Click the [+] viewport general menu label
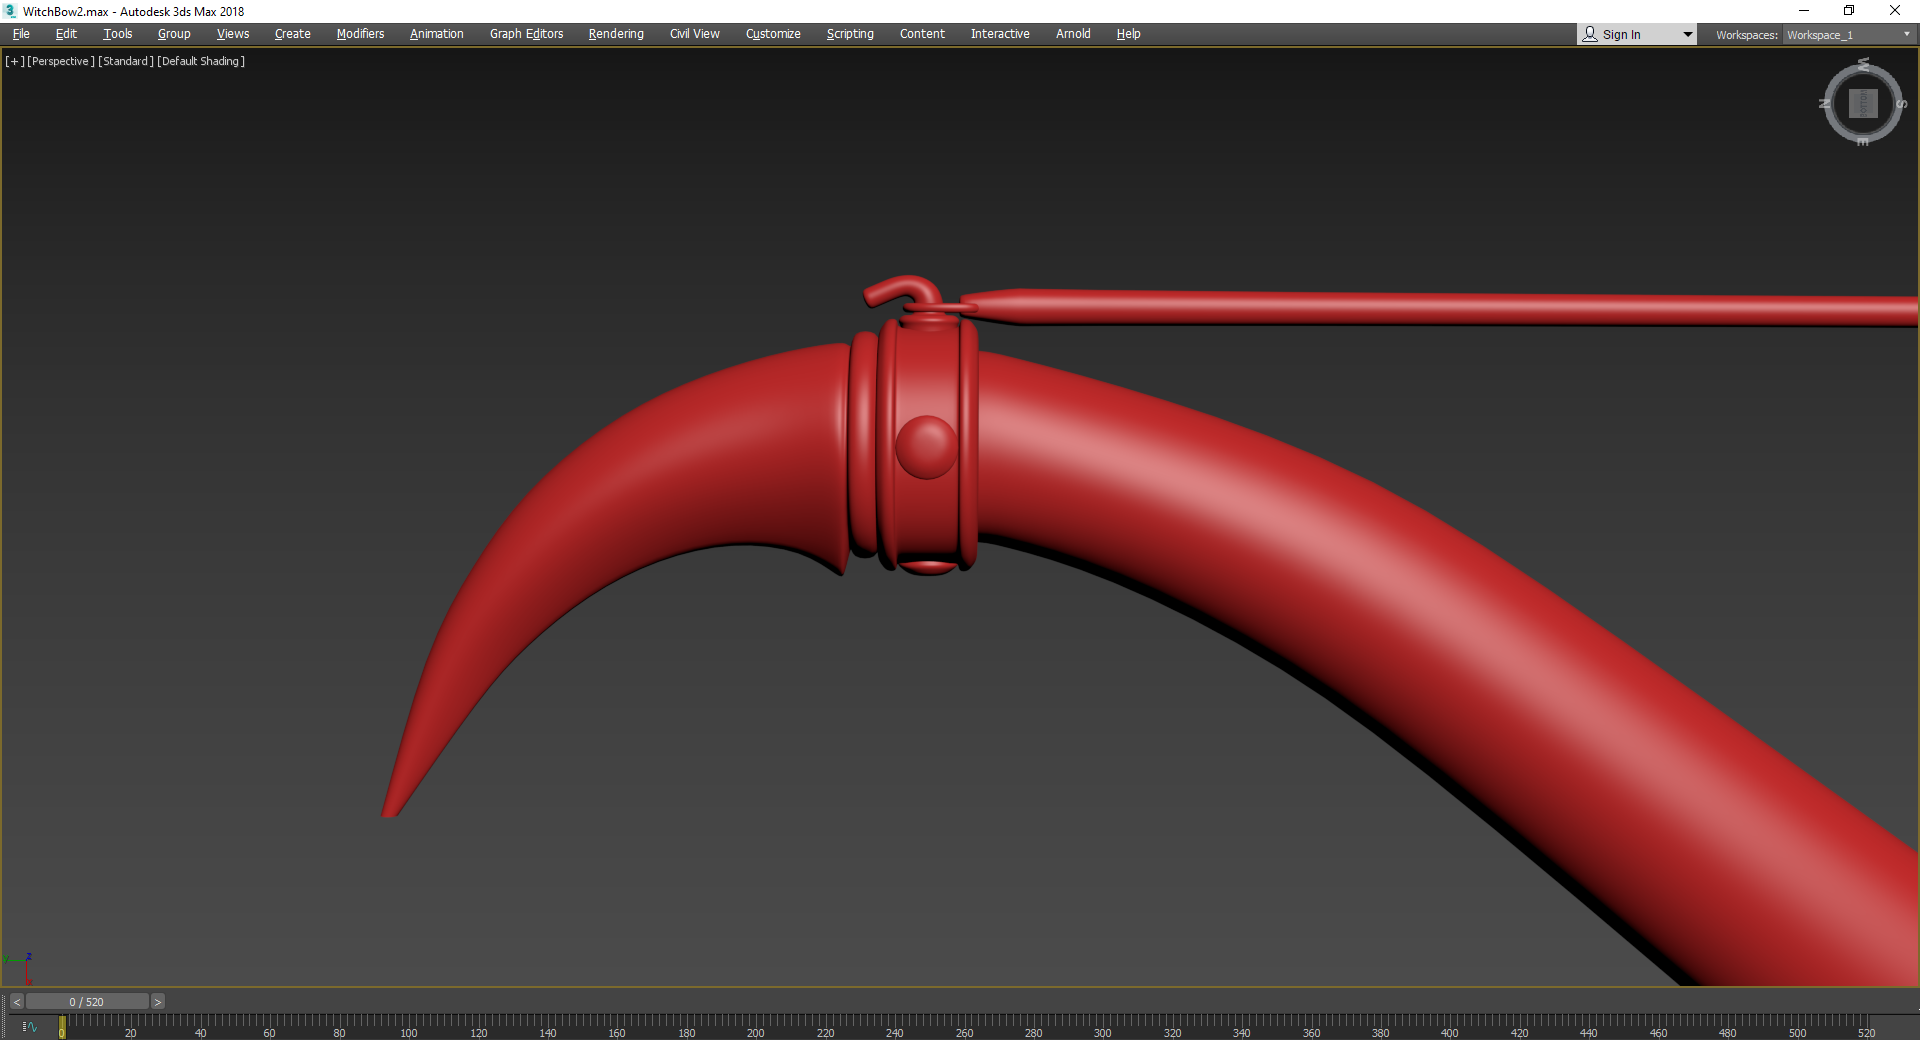This screenshot has height=1040, width=1920. tap(15, 61)
